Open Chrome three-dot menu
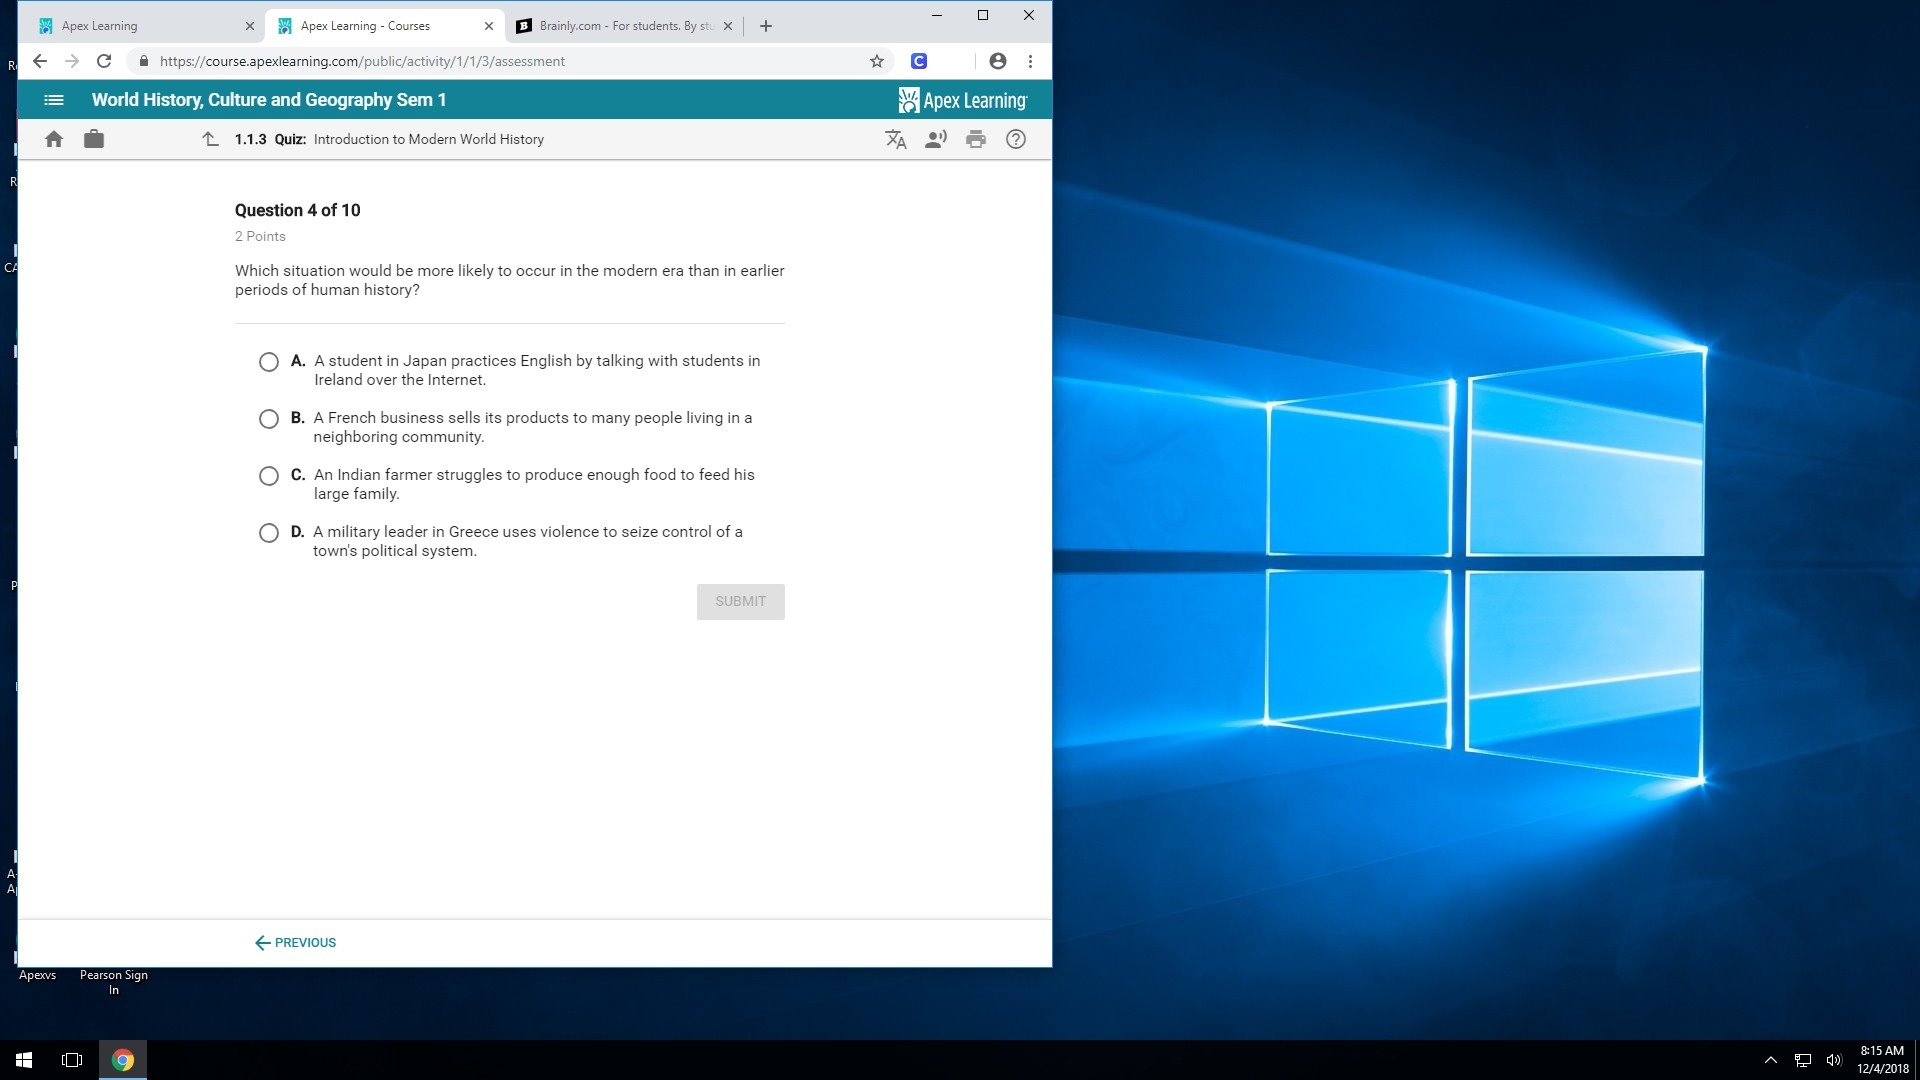The width and height of the screenshot is (1920, 1080). [x=1030, y=61]
